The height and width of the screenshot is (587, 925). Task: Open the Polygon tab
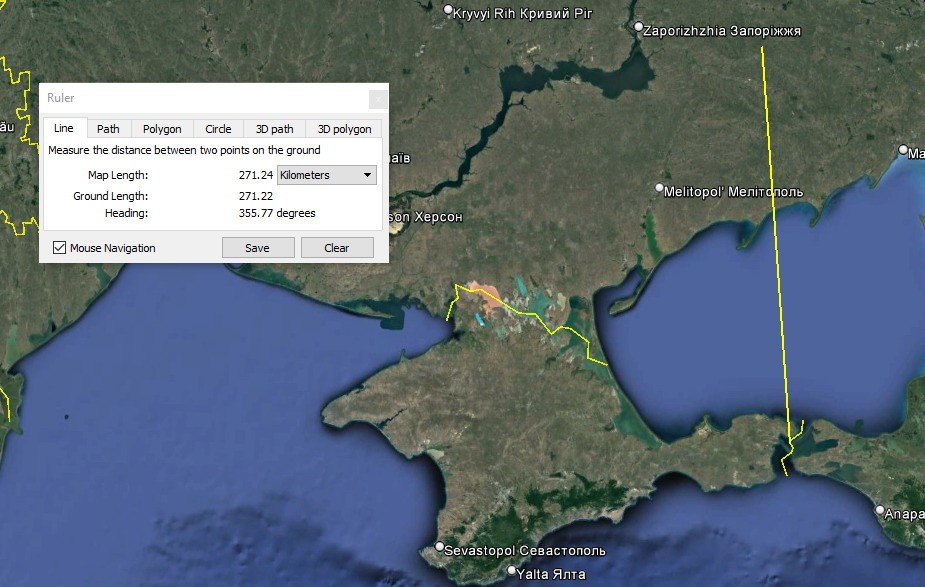point(162,129)
